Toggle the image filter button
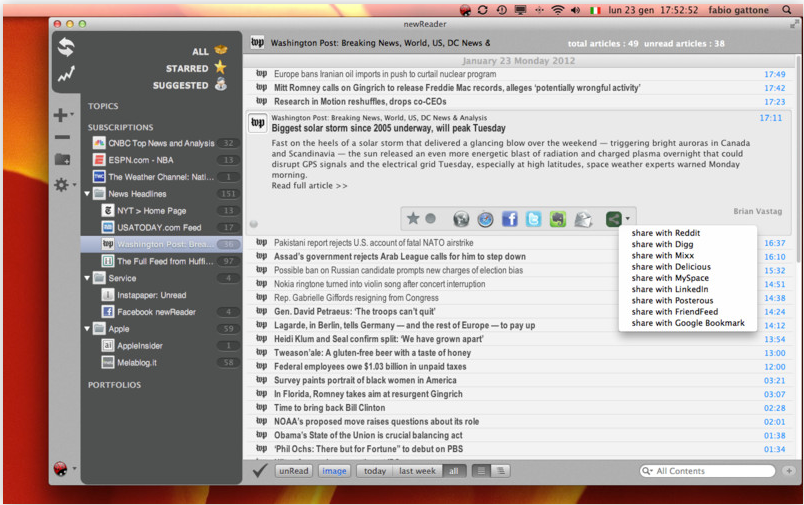 [x=334, y=471]
